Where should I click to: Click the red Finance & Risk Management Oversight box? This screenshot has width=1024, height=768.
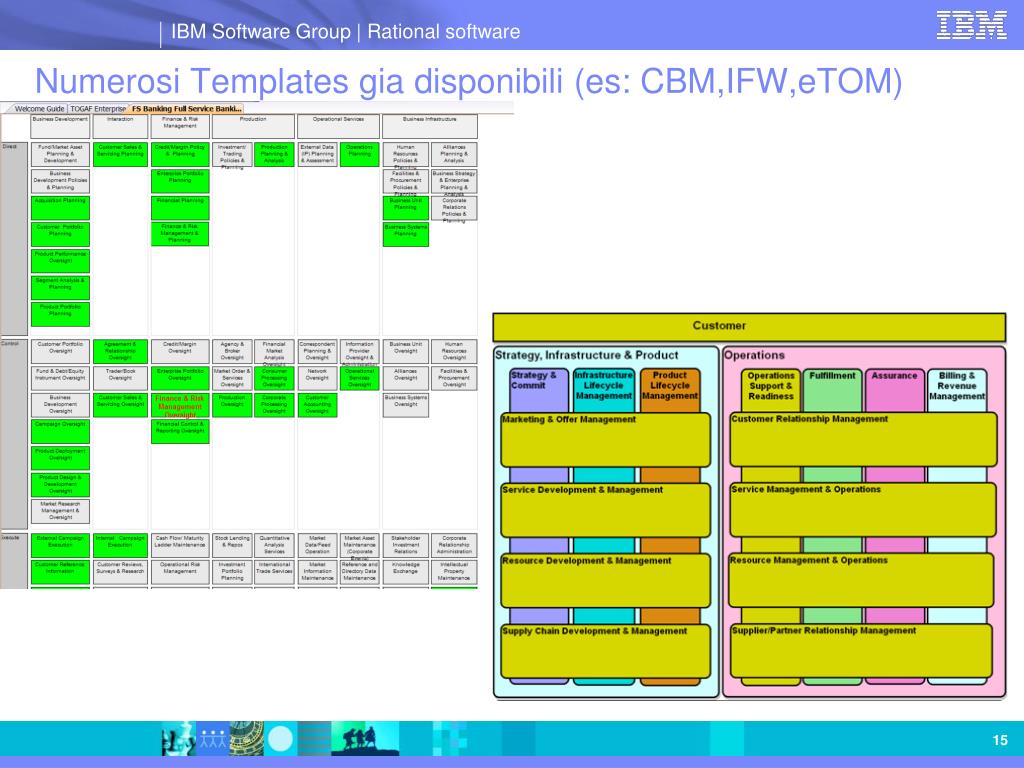(x=180, y=405)
